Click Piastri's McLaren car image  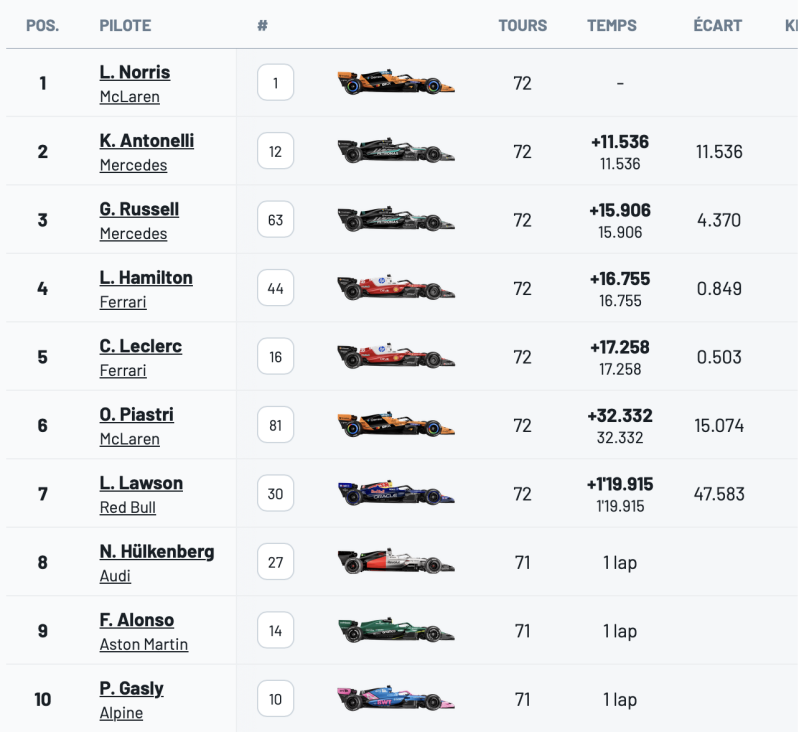coord(396,424)
